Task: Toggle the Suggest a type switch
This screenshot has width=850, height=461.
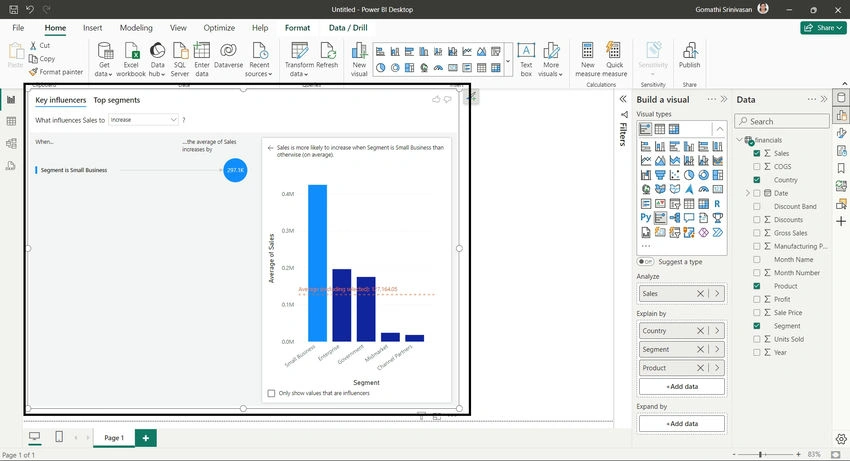Action: click(645, 261)
